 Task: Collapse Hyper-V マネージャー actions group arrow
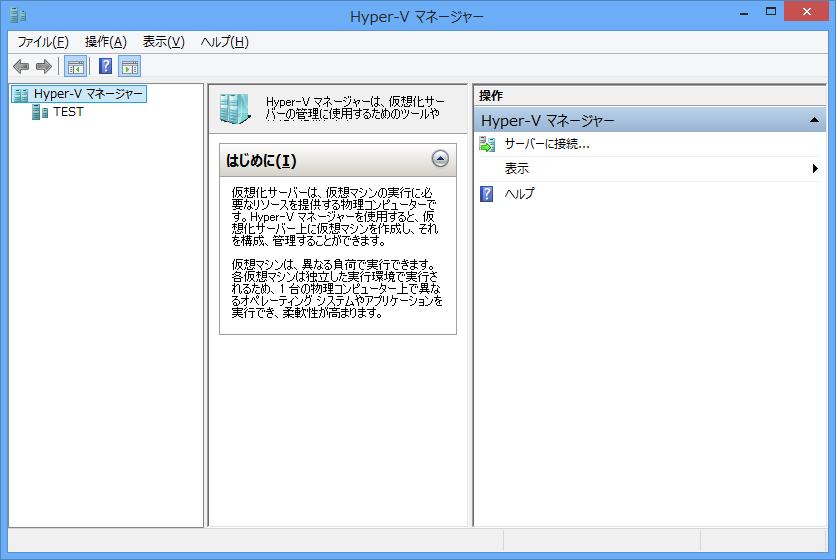pyautogui.click(x=814, y=121)
